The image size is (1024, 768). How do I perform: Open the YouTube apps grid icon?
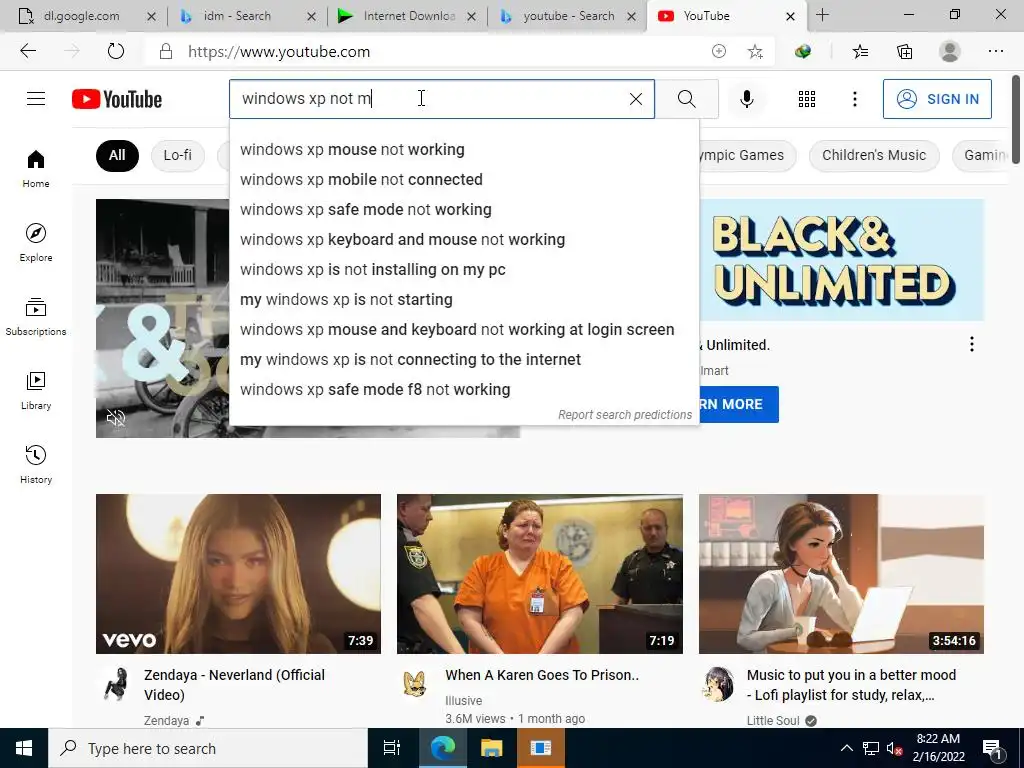(x=807, y=99)
